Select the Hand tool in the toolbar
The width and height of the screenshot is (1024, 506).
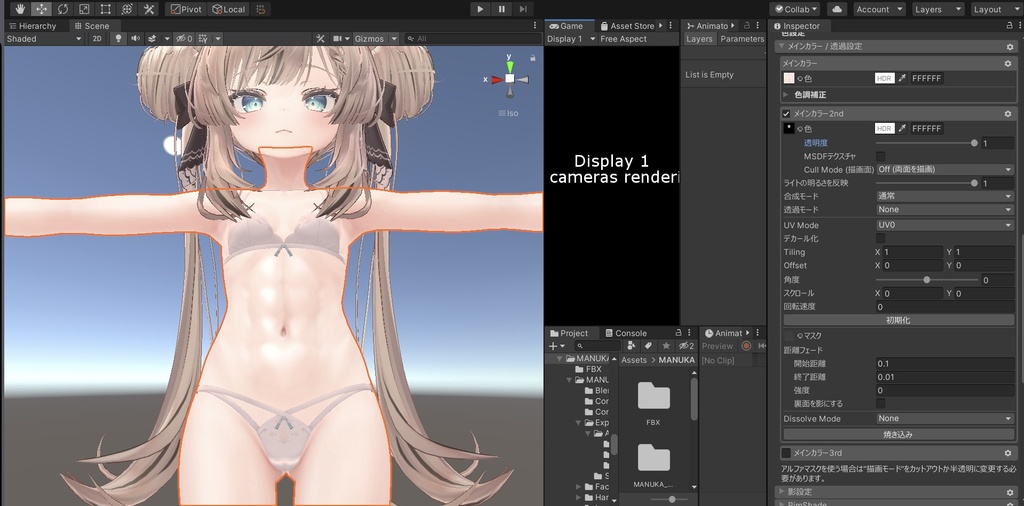pos(20,9)
